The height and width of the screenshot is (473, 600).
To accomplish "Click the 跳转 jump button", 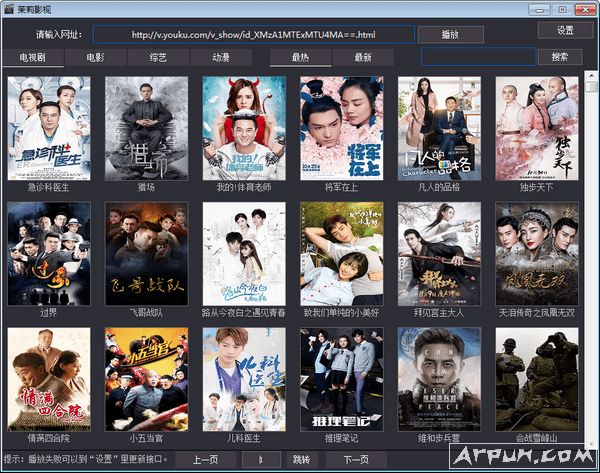I will tap(302, 460).
